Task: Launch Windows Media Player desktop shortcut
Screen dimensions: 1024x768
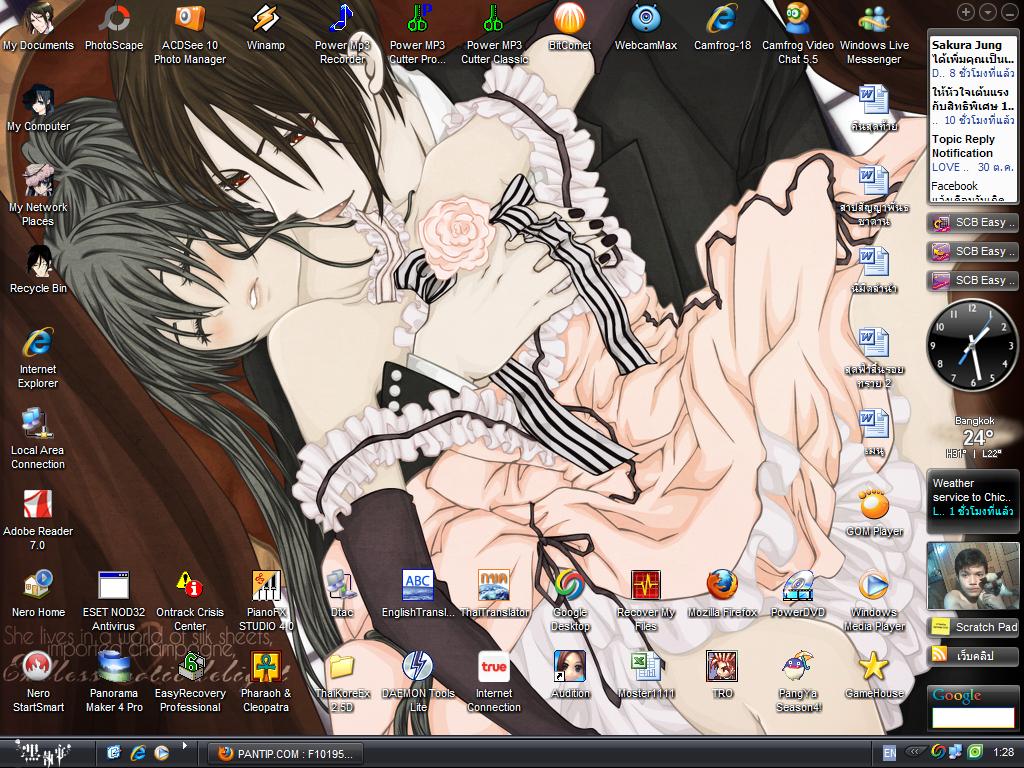Action: (x=874, y=600)
